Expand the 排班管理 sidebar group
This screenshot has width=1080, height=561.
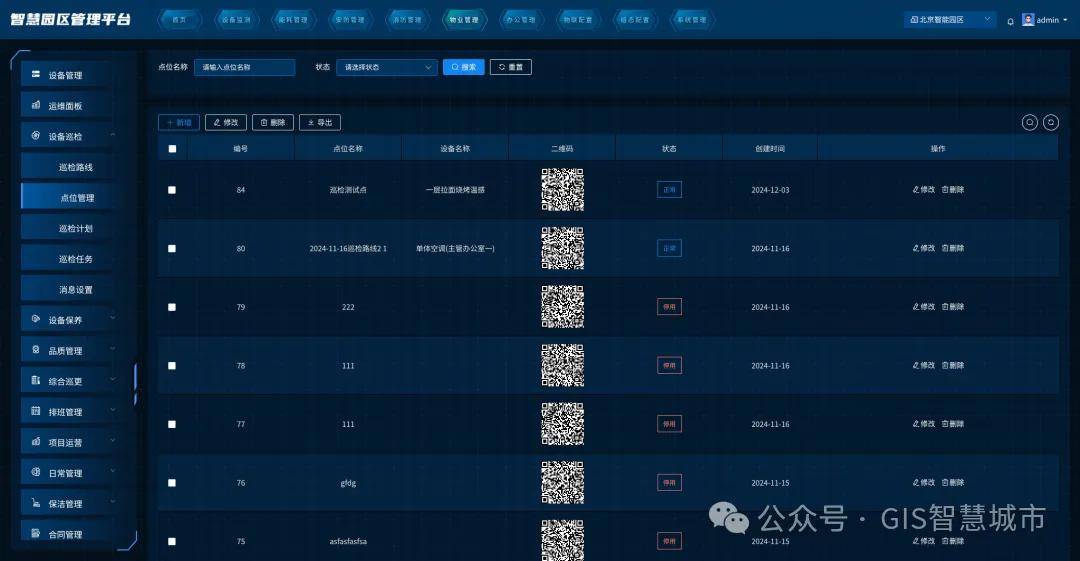[113, 410]
